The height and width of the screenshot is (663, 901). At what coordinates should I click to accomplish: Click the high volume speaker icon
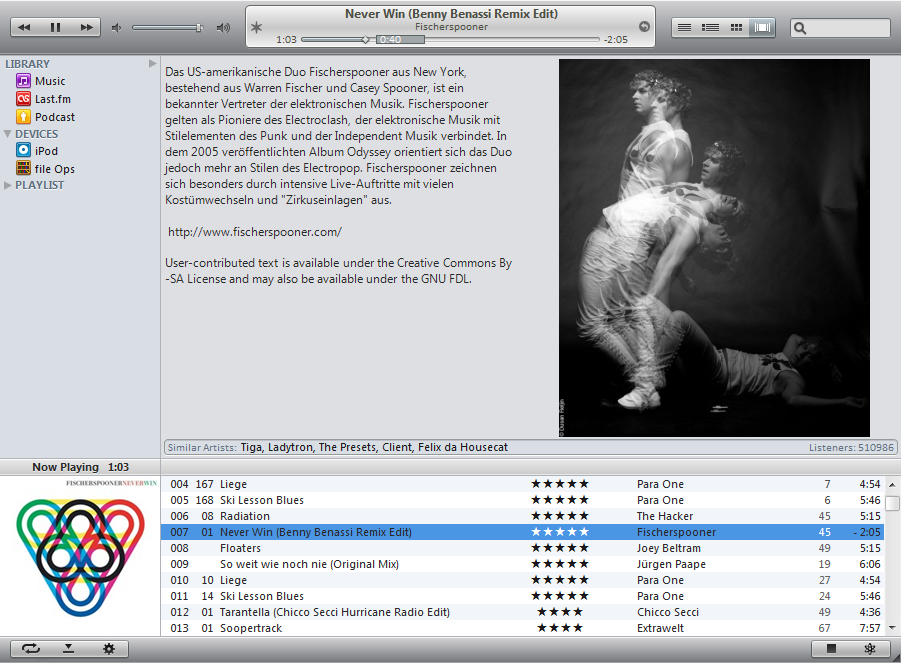coord(223,28)
